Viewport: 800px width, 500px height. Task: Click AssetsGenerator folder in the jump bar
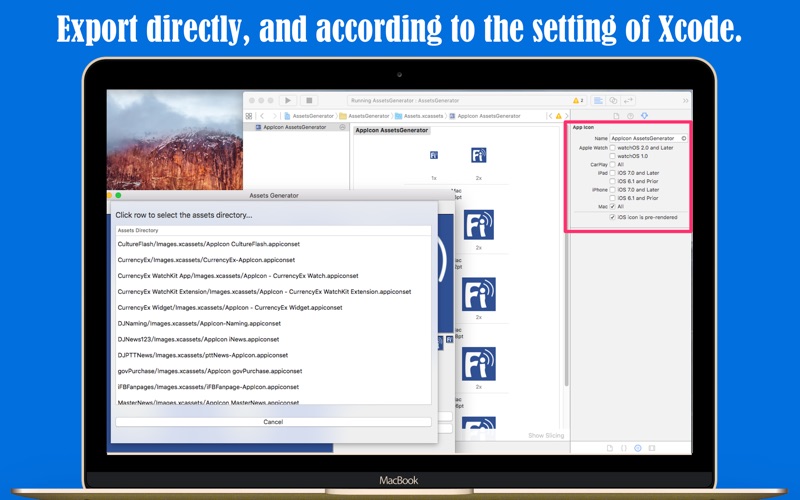coord(364,116)
